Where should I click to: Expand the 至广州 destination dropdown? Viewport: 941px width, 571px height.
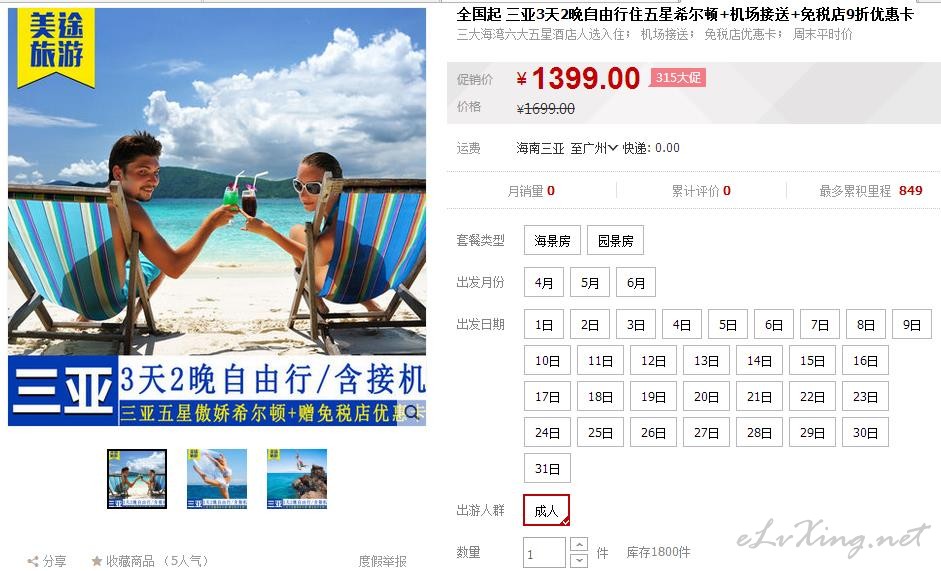[x=594, y=148]
